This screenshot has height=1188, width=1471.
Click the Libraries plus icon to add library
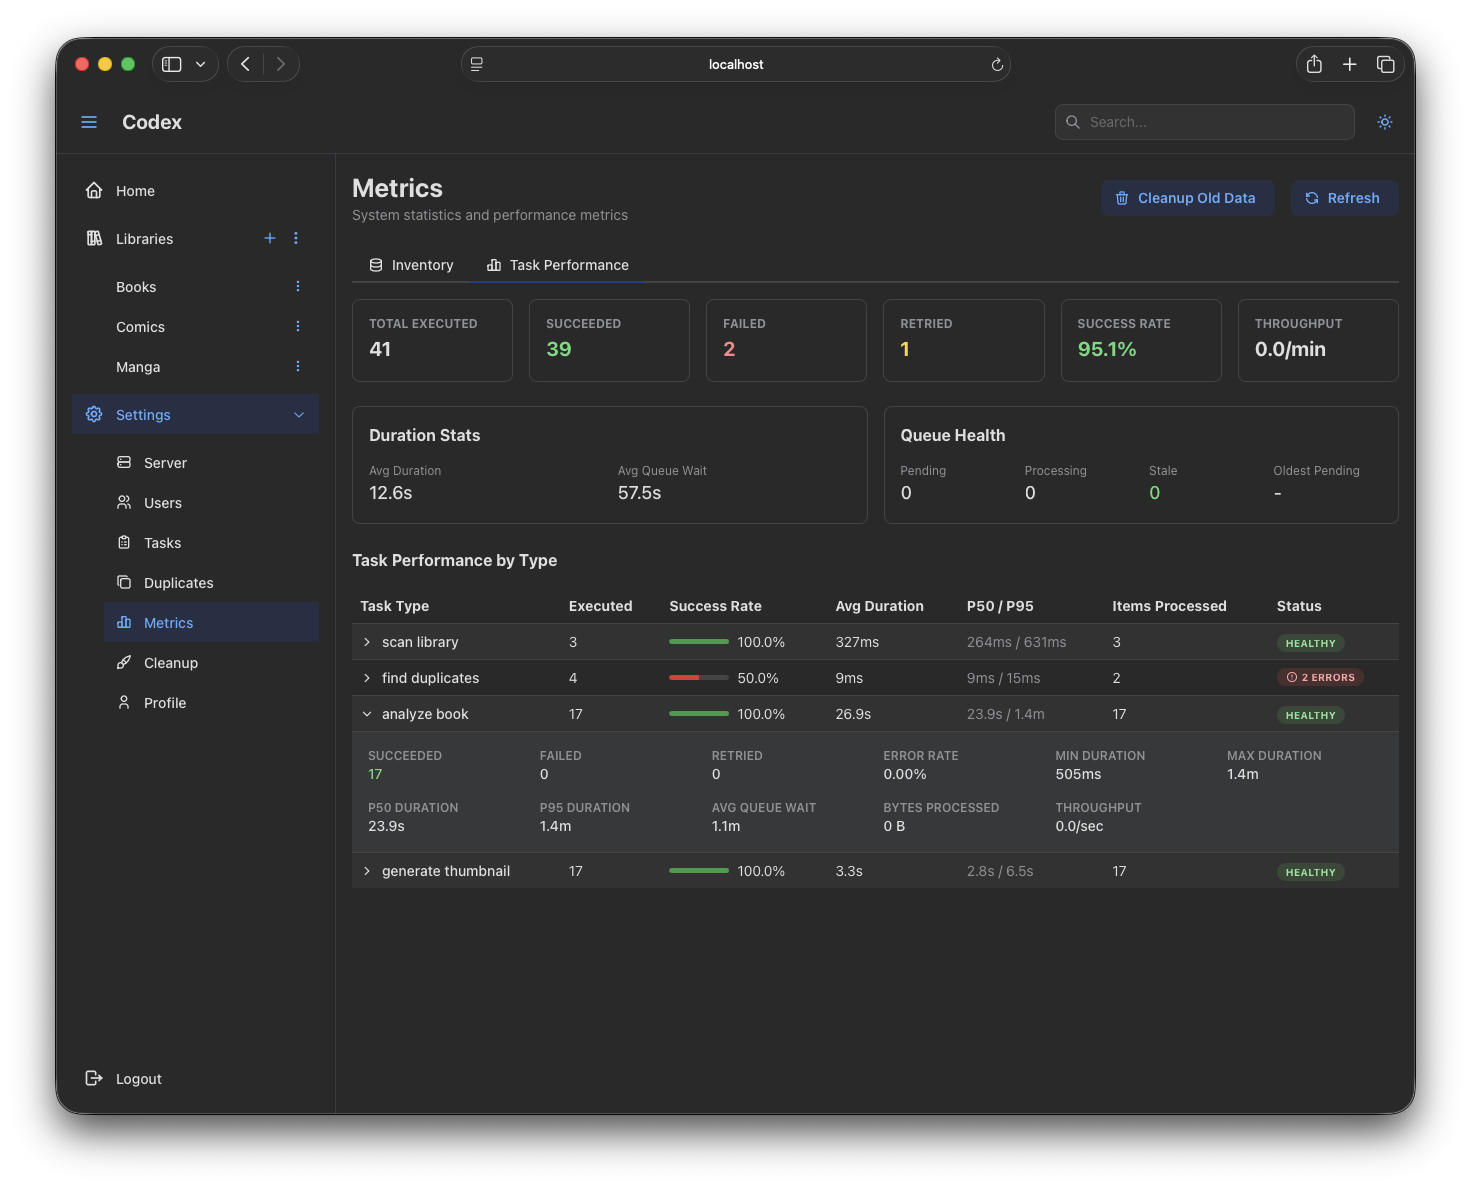(x=269, y=238)
